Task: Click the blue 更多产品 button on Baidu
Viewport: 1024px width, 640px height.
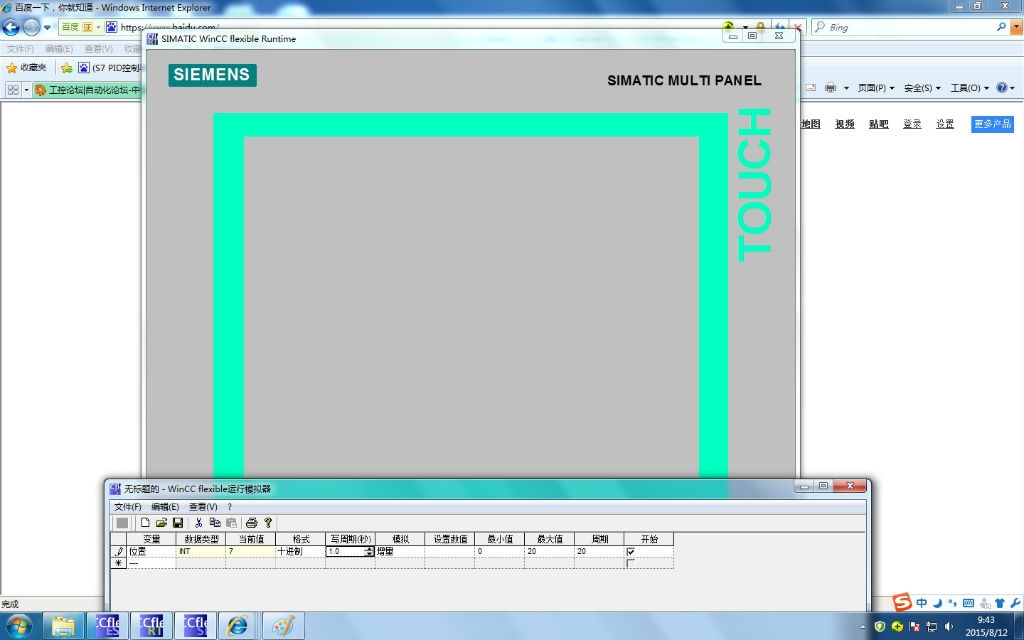Action: click(992, 124)
